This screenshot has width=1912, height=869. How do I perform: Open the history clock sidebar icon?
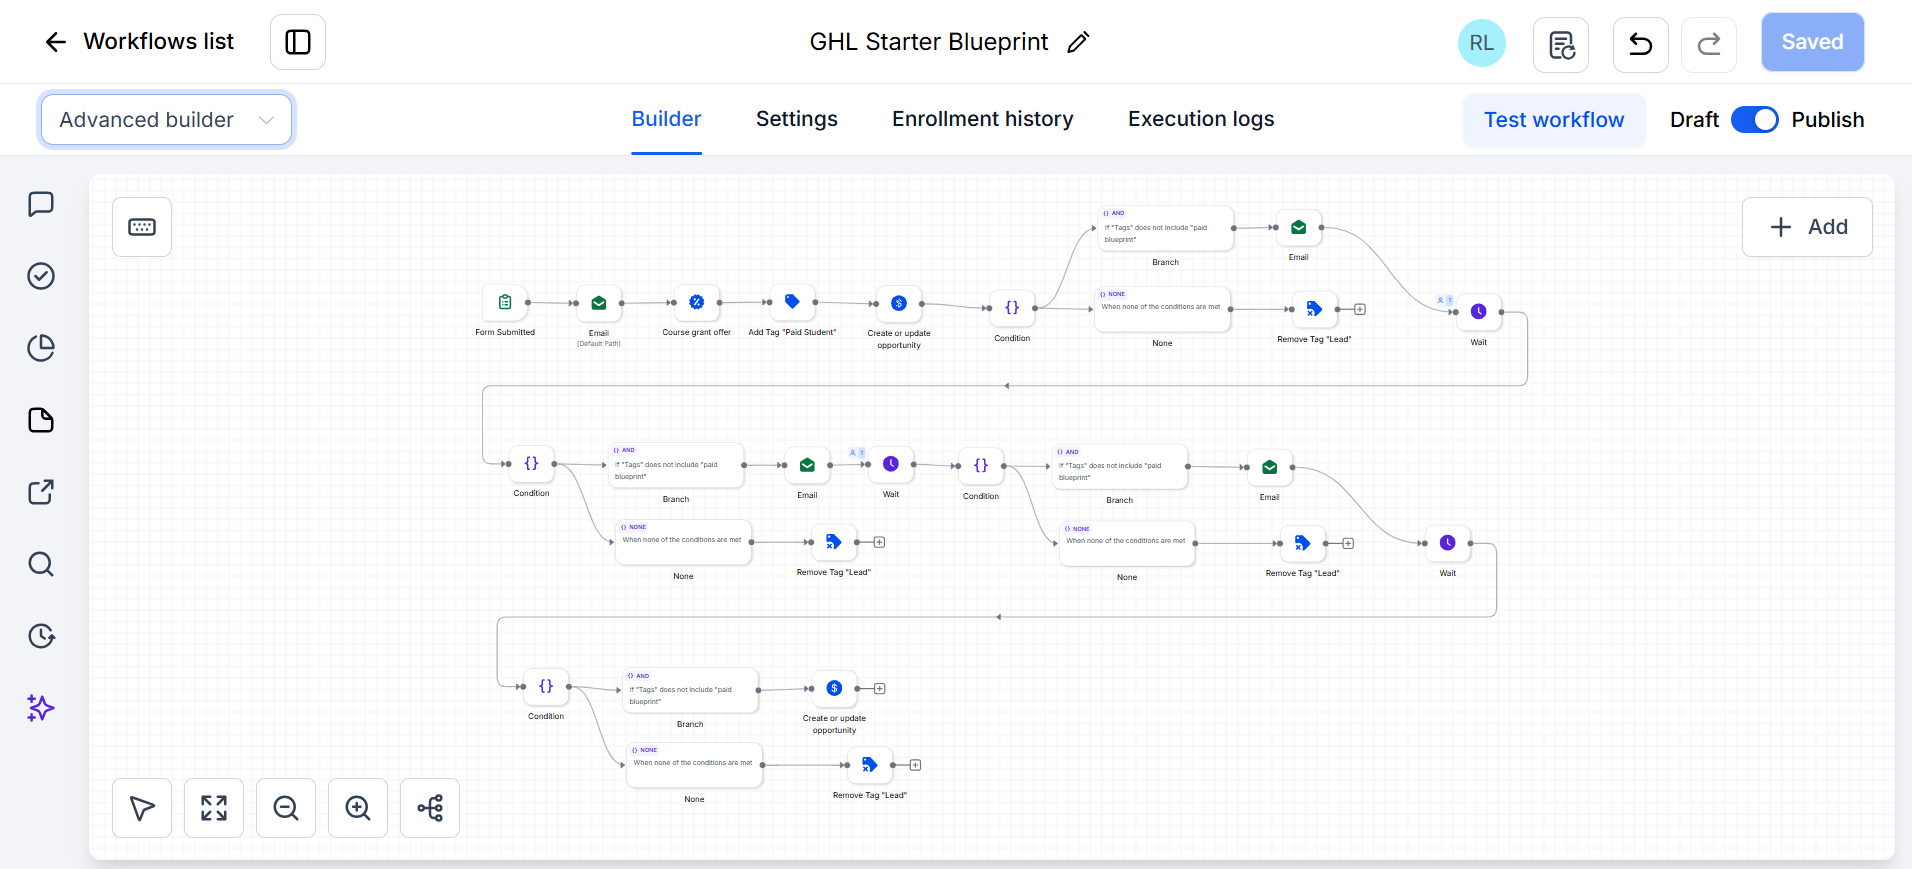(41, 636)
